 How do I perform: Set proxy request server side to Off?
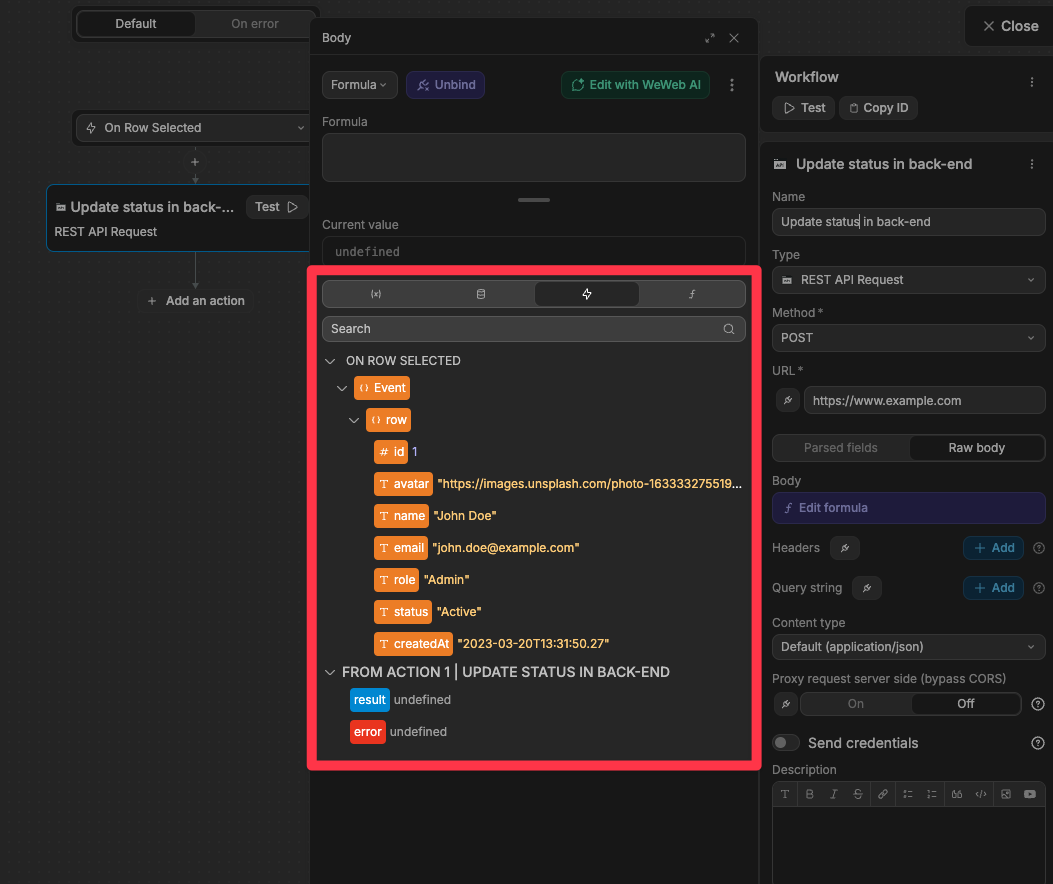click(x=965, y=704)
